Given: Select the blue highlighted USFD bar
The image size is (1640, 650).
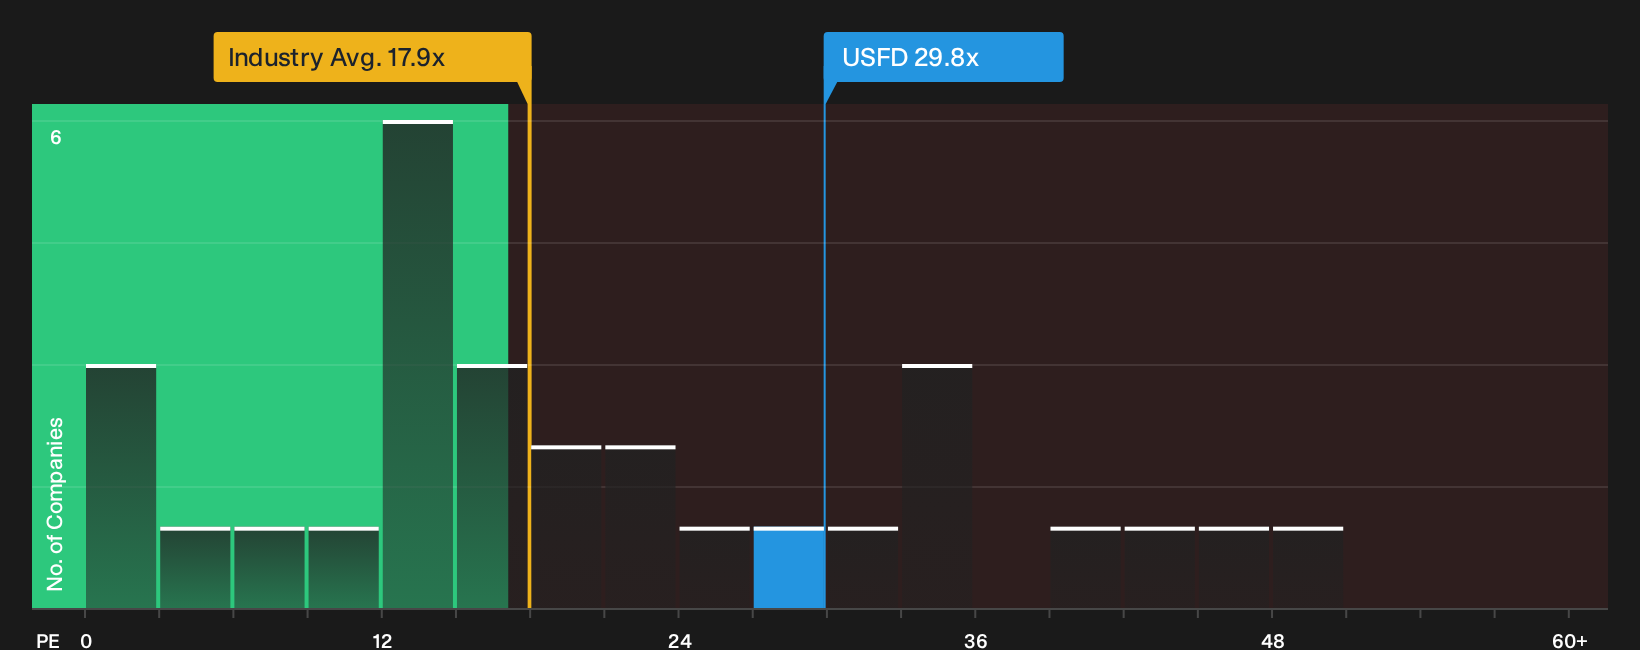Looking at the screenshot, I should [x=789, y=568].
